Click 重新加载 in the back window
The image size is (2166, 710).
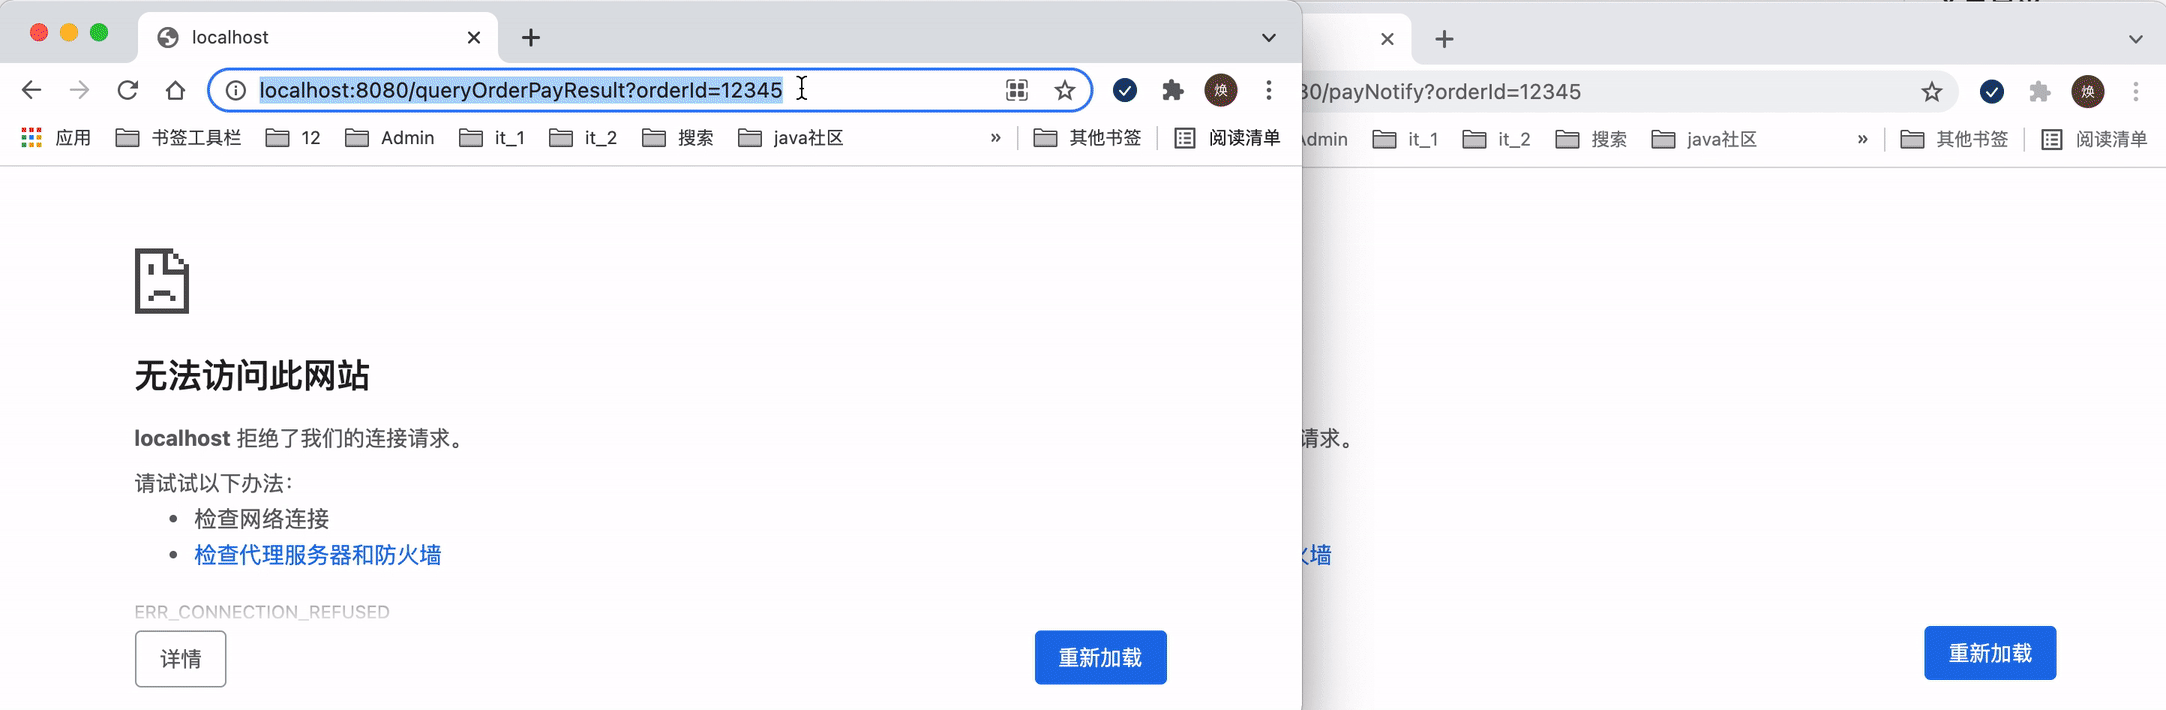point(1990,653)
